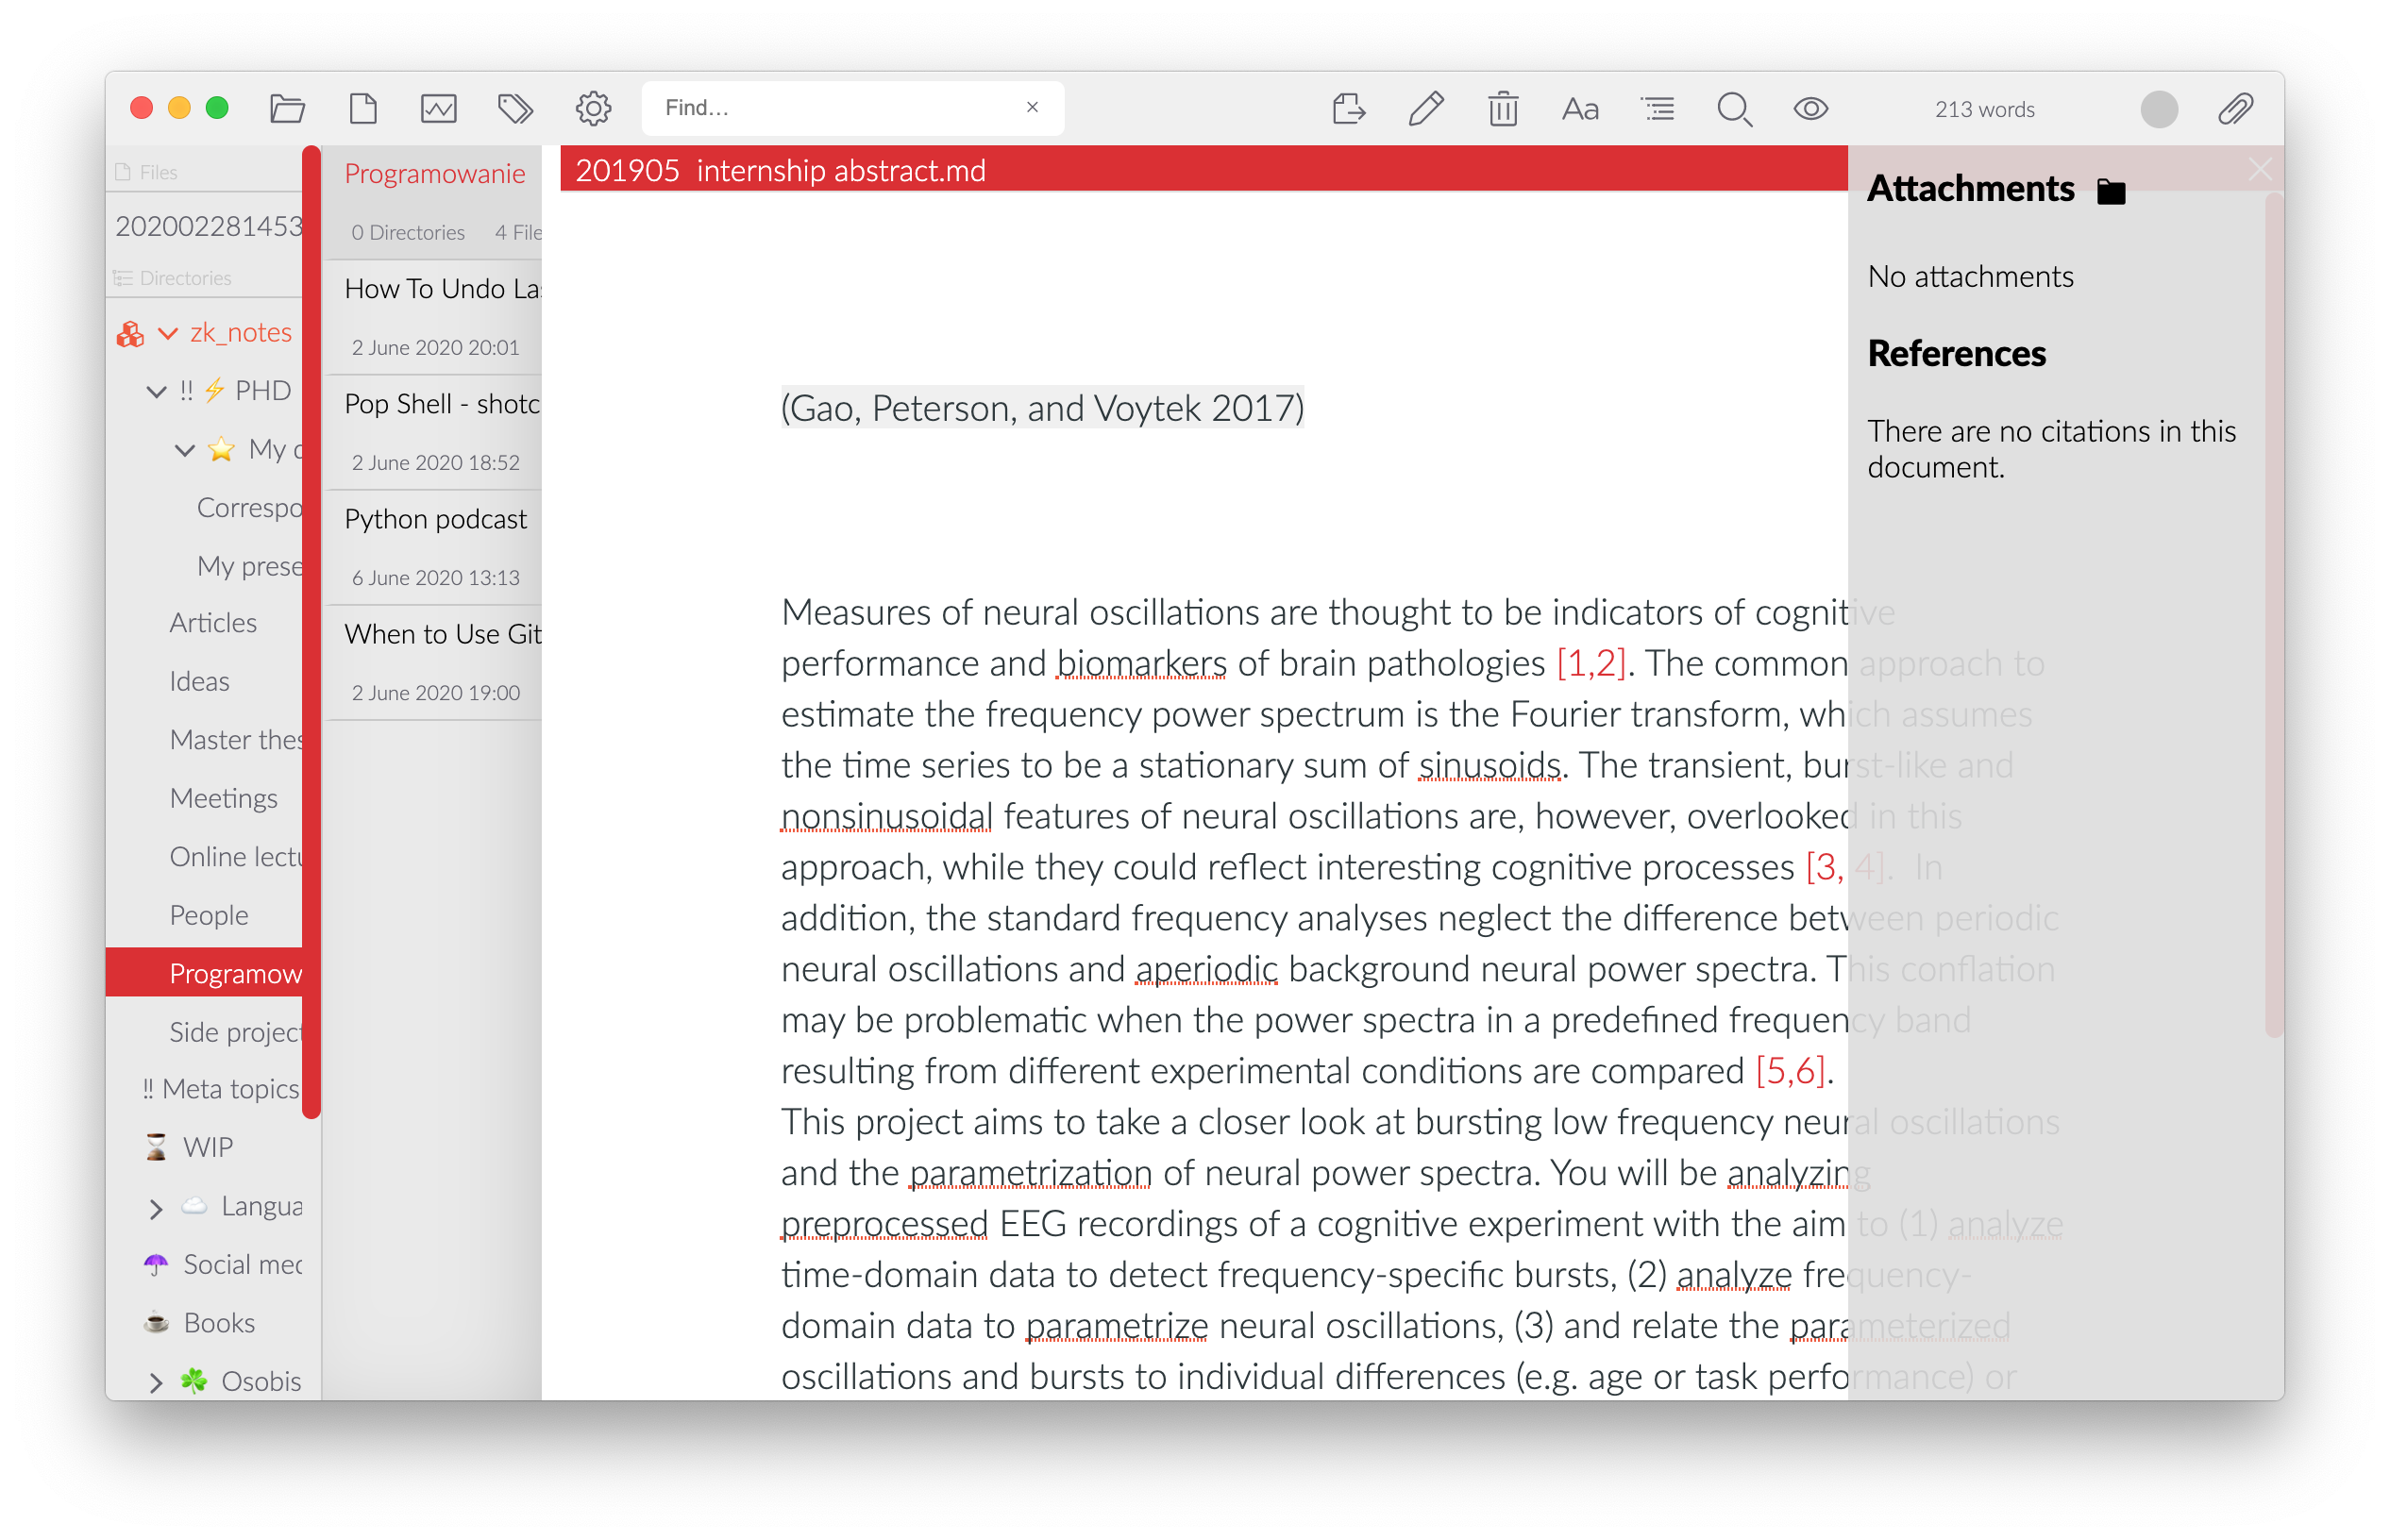The height and width of the screenshot is (1540, 2390).
Task: Open the Python podcast note
Action: tap(433, 546)
